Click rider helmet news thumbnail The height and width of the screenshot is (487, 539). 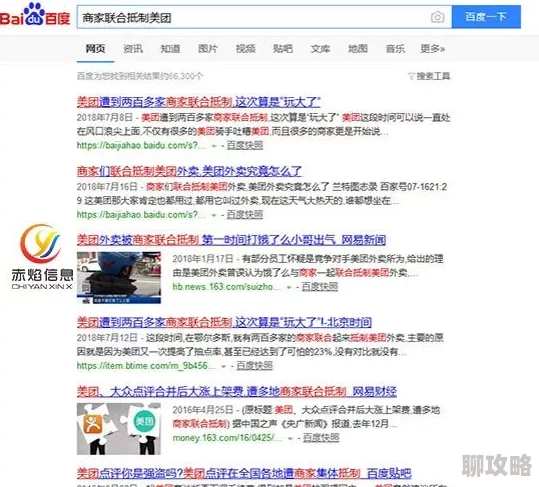(119, 278)
